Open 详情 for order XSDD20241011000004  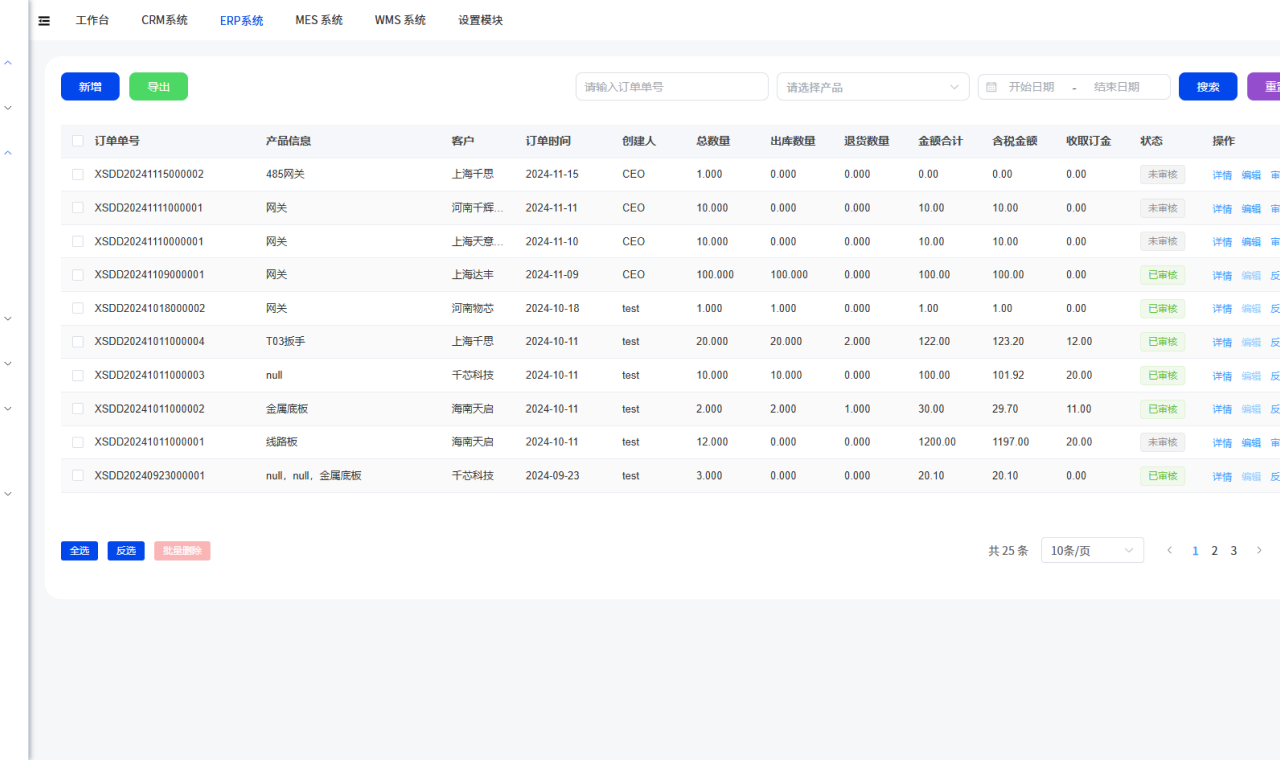coord(1222,343)
